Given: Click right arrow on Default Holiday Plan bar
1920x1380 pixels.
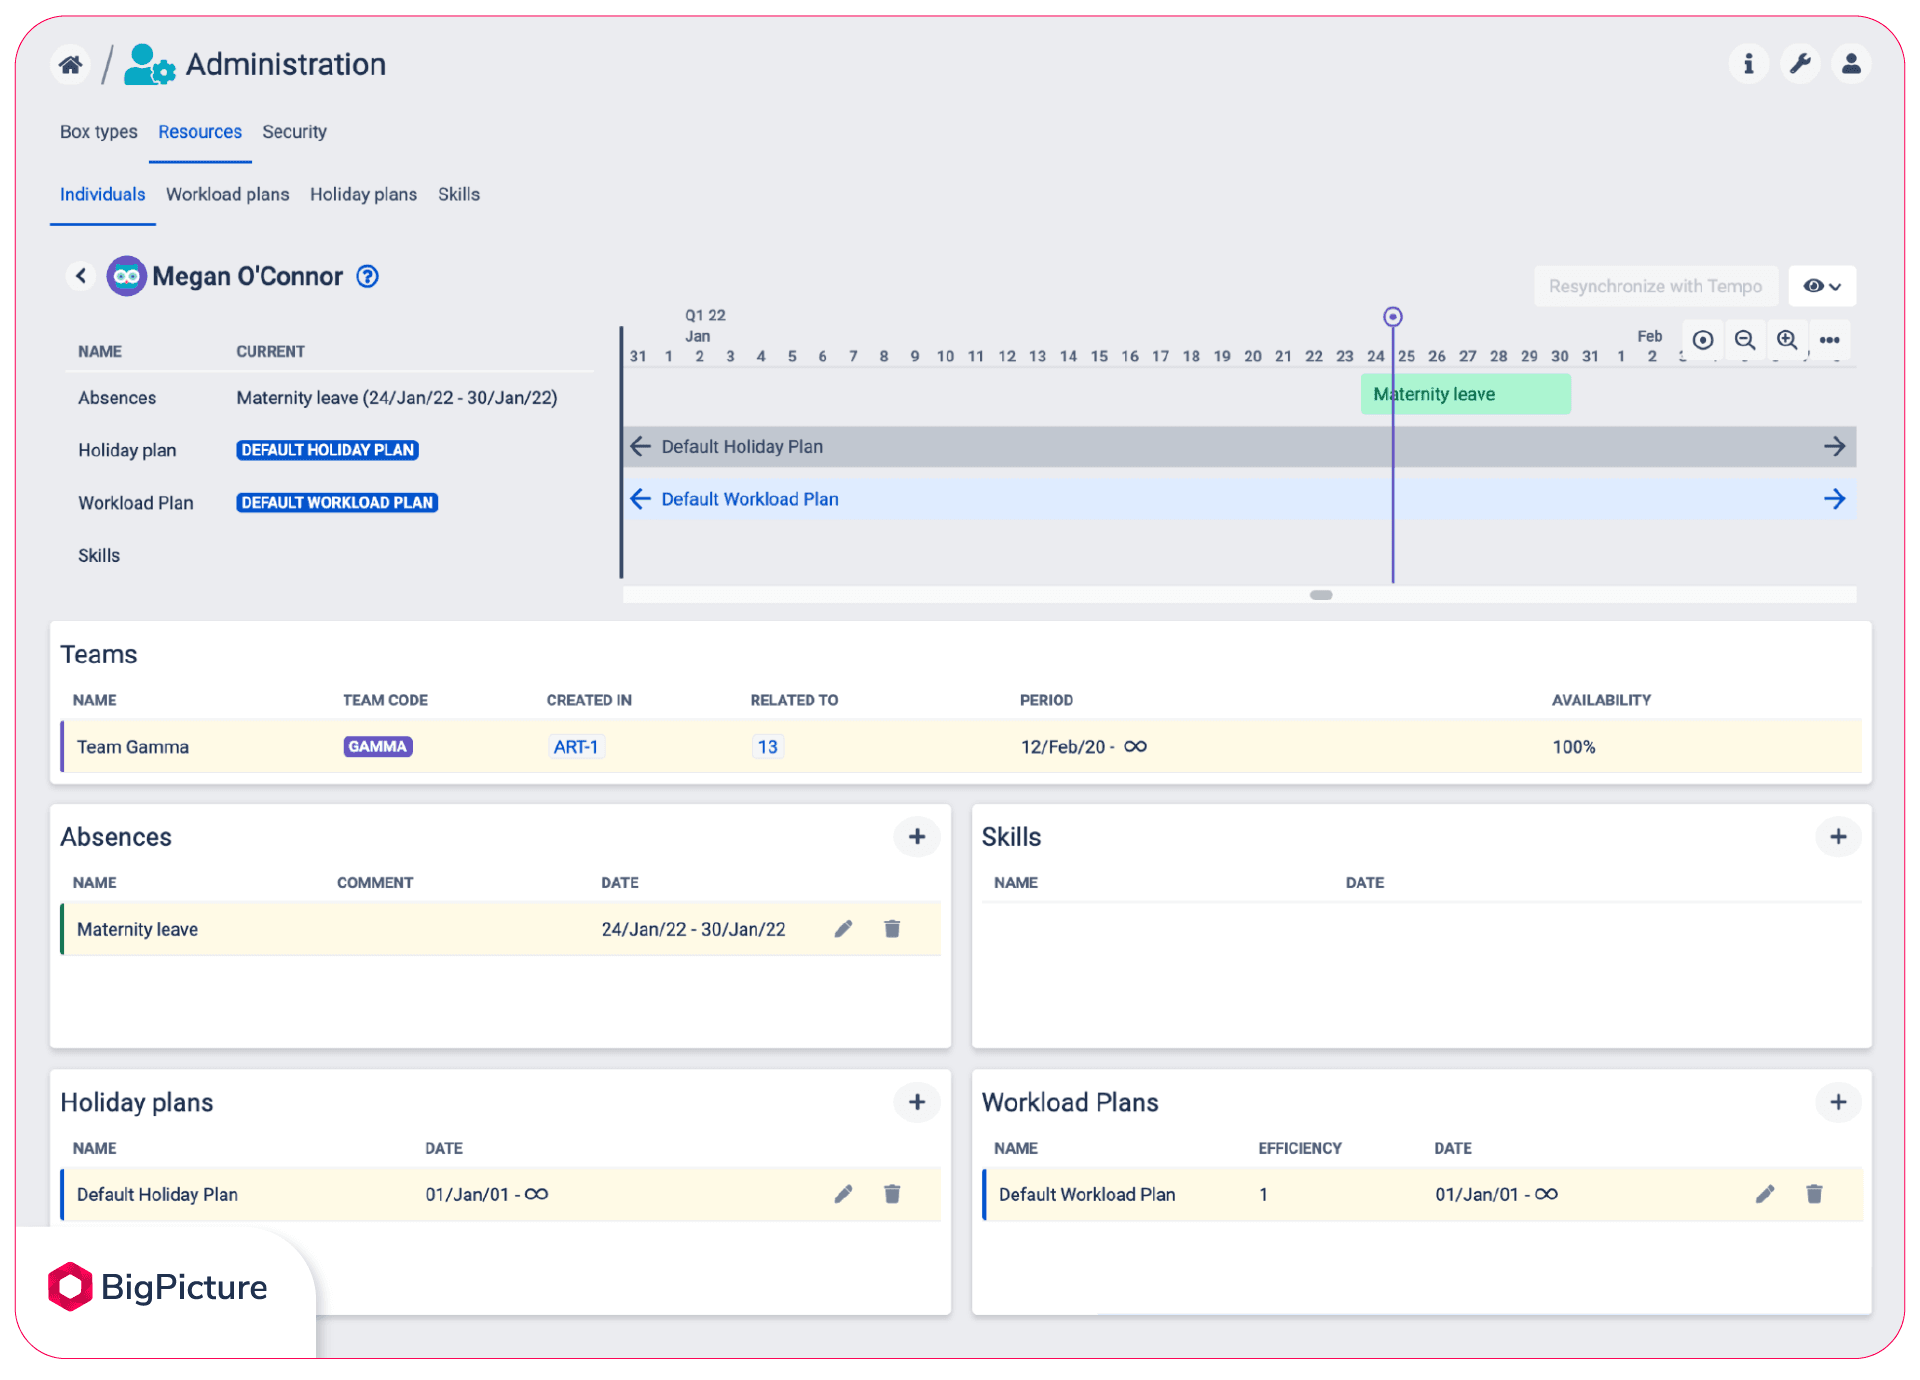Looking at the screenshot, I should coord(1834,447).
